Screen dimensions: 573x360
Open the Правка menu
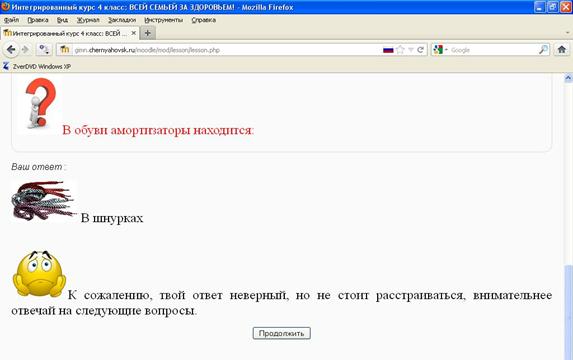pyautogui.click(x=38, y=20)
